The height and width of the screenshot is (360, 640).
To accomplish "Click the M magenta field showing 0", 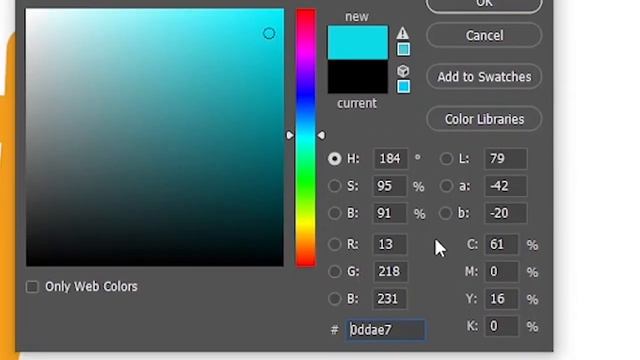I will pyautogui.click(x=502, y=271).
